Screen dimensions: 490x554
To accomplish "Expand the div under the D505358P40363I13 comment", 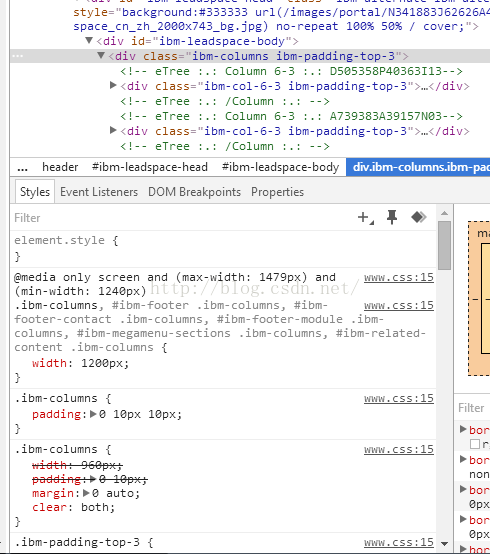I will [x=113, y=86].
